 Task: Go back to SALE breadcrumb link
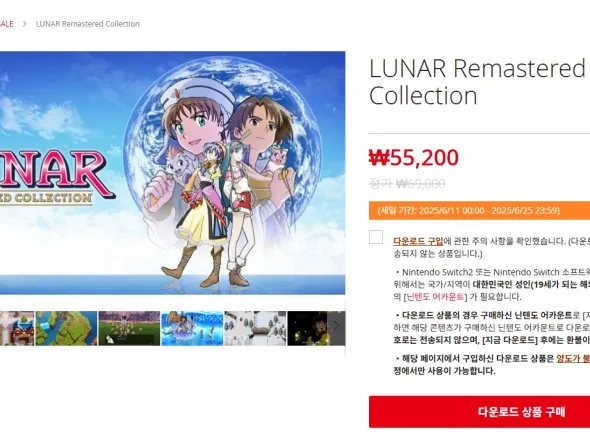point(6,24)
